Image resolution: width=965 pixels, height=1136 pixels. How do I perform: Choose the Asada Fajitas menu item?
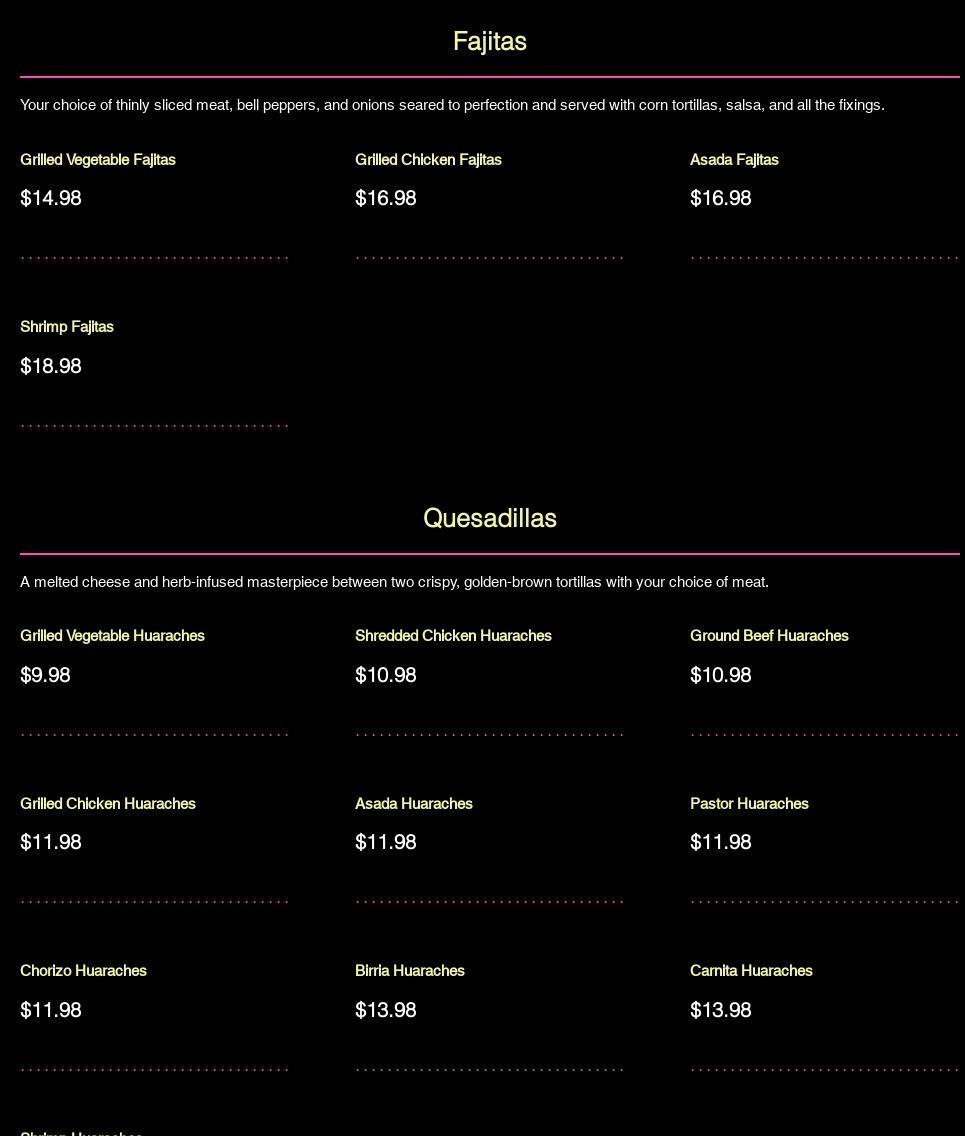pos(734,160)
